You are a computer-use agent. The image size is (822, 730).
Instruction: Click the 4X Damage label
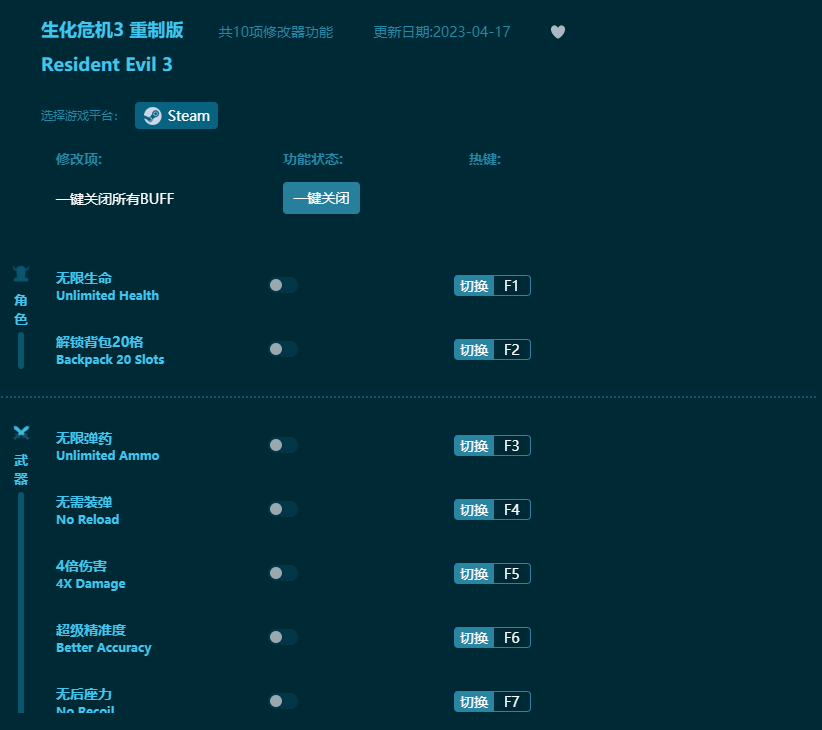91,583
